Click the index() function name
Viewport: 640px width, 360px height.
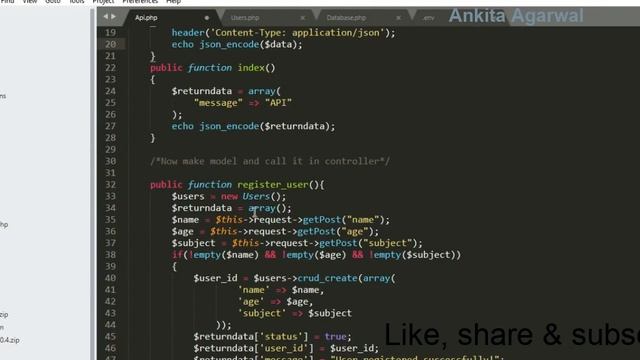point(251,68)
